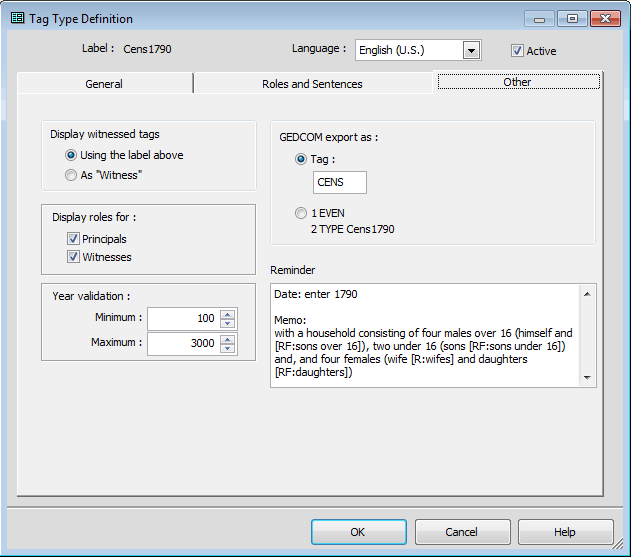
Task: Open the Language dropdown list
Action: pyautogui.click(x=472, y=50)
